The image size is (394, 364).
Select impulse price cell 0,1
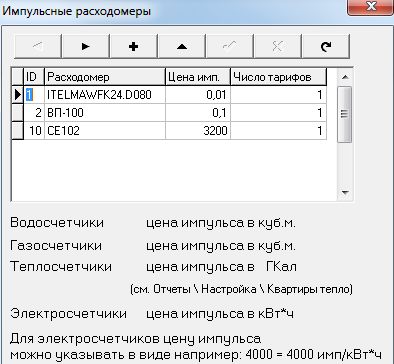click(198, 113)
